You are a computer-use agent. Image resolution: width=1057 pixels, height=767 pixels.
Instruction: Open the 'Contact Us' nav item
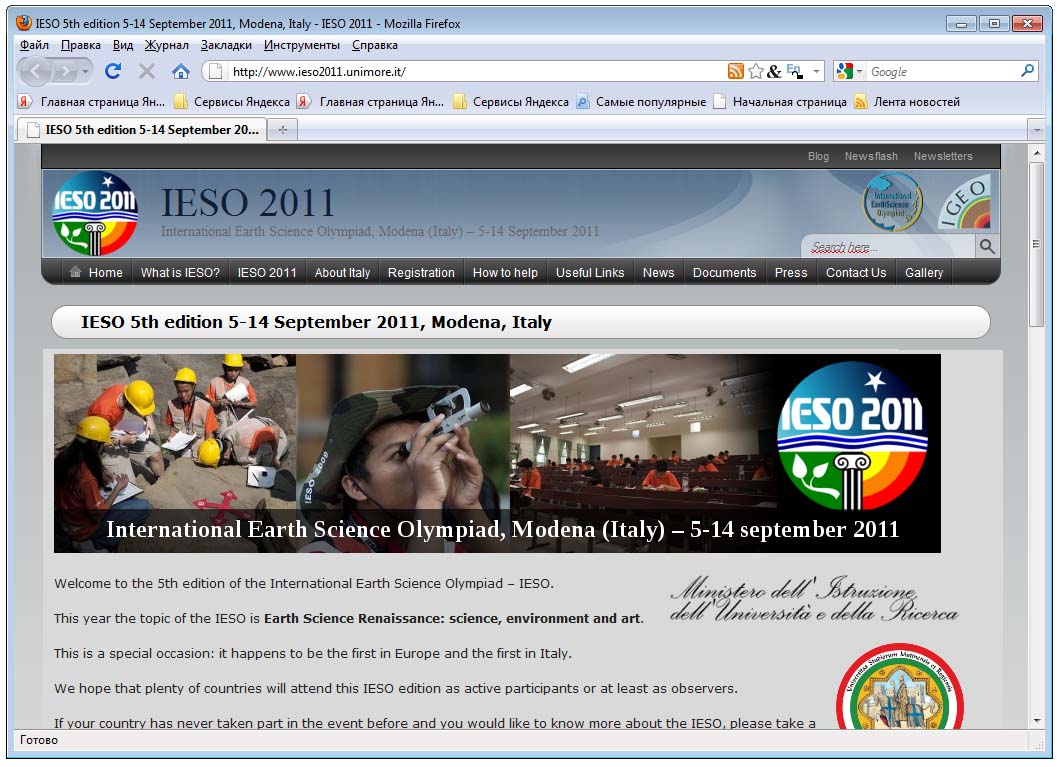(x=856, y=272)
